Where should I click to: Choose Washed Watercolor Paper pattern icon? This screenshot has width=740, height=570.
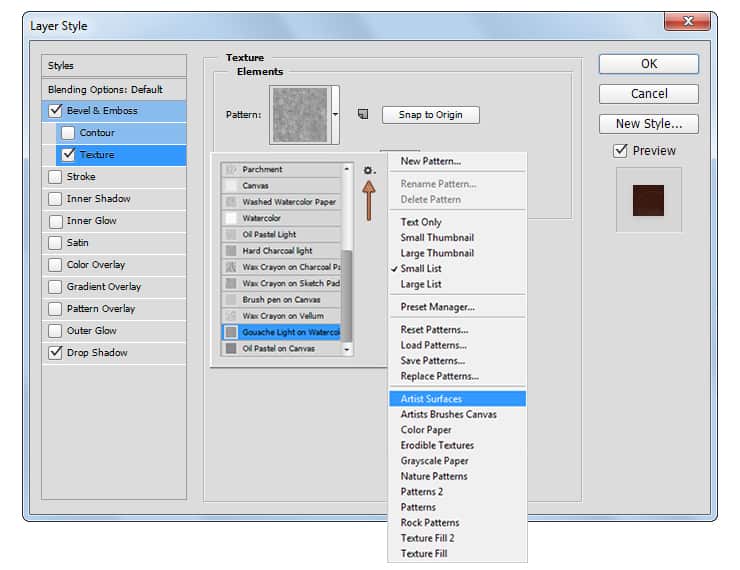click(231, 202)
